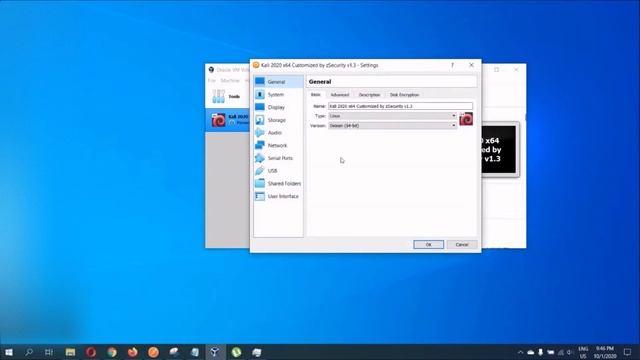Open the Display settings category
The image size is (640, 360).
278,107
